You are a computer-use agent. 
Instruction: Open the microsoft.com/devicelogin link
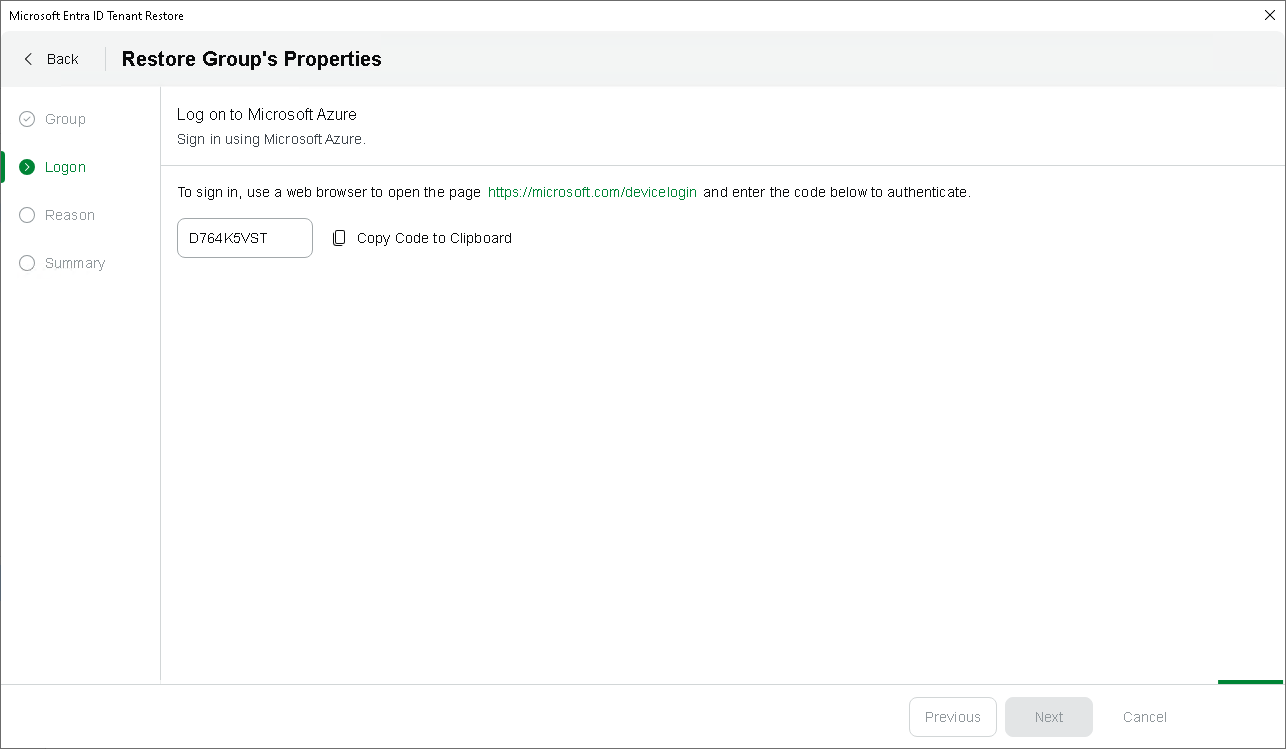(x=592, y=192)
